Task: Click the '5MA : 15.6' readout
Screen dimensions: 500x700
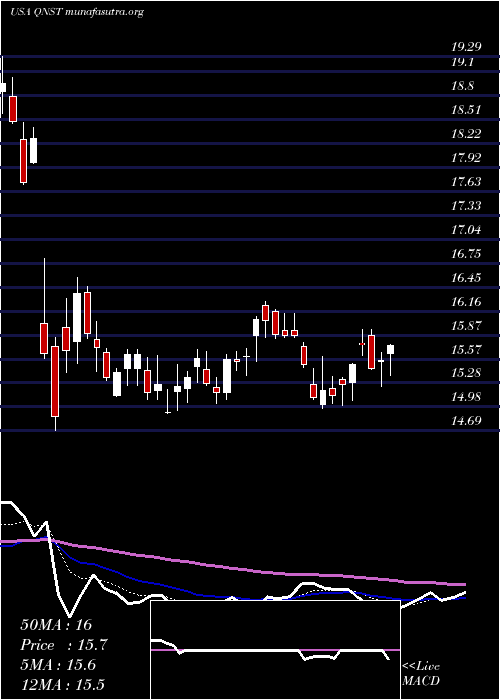Action: pos(58,665)
